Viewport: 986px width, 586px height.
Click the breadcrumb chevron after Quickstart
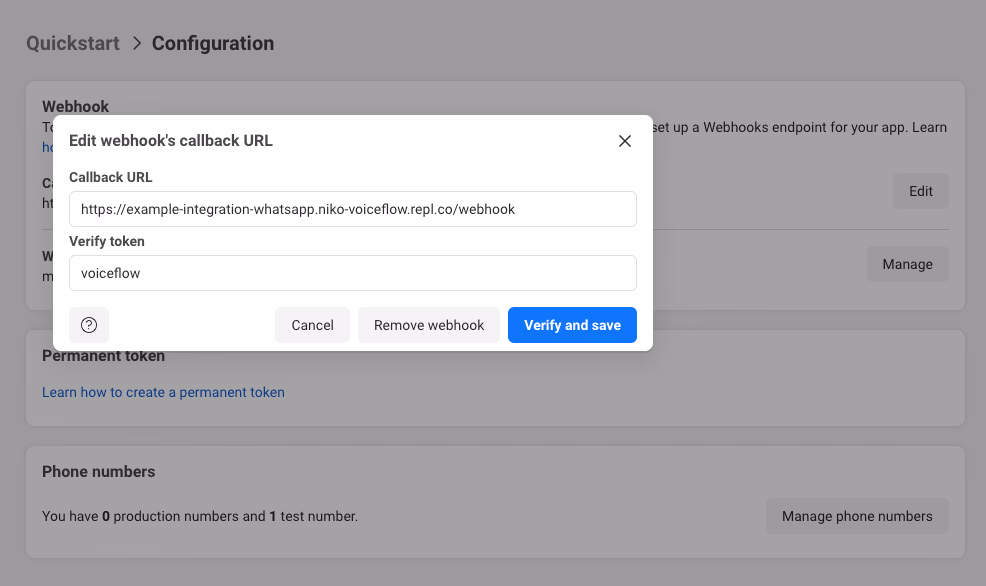tap(136, 44)
